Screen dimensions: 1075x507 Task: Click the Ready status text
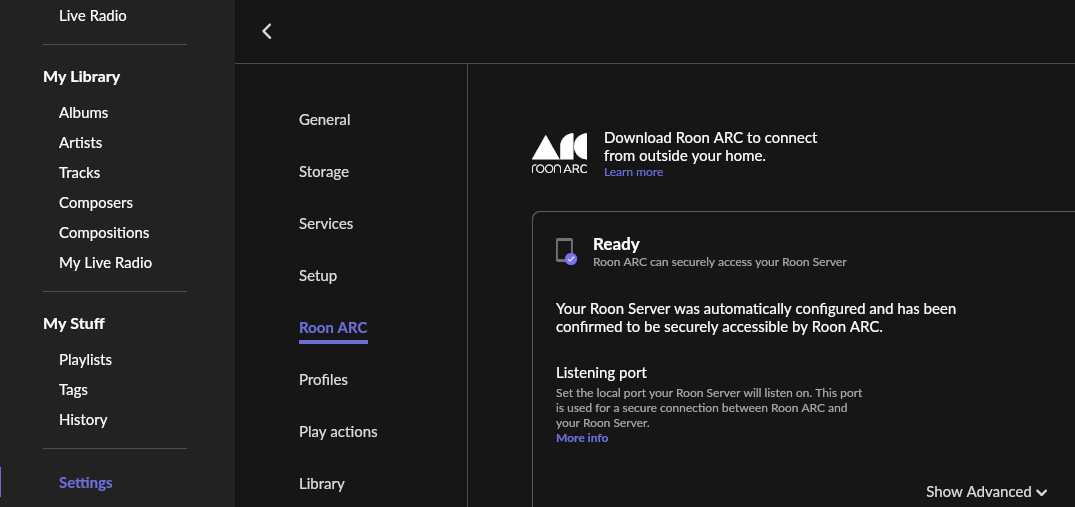[x=616, y=244]
